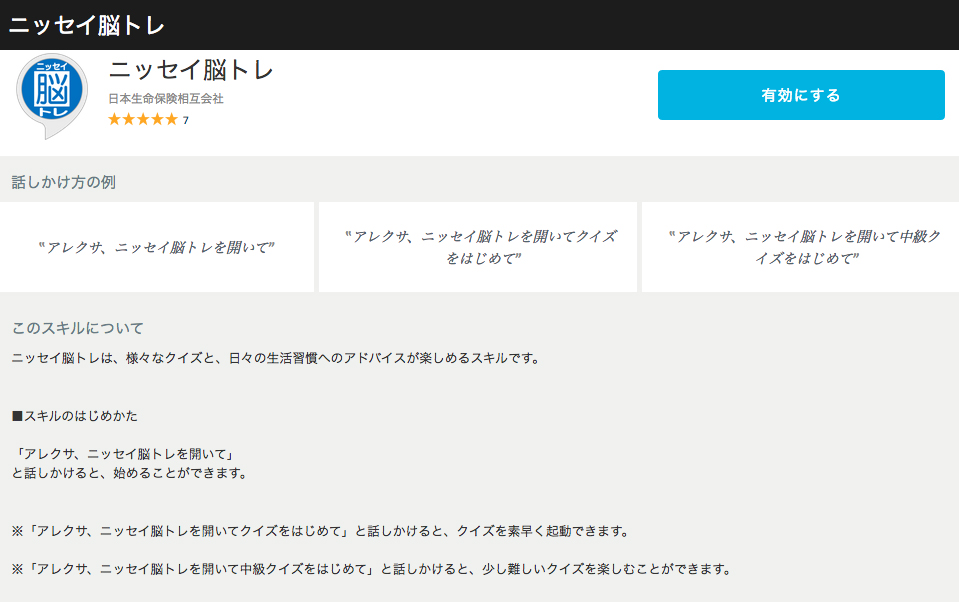Click the note about 少し難しいクイズを楽しむ
959x602 pixels.
[372, 569]
